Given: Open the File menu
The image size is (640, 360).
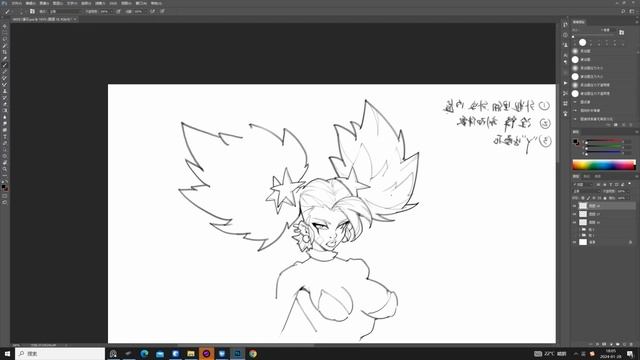Looking at the screenshot, I should (16, 3).
